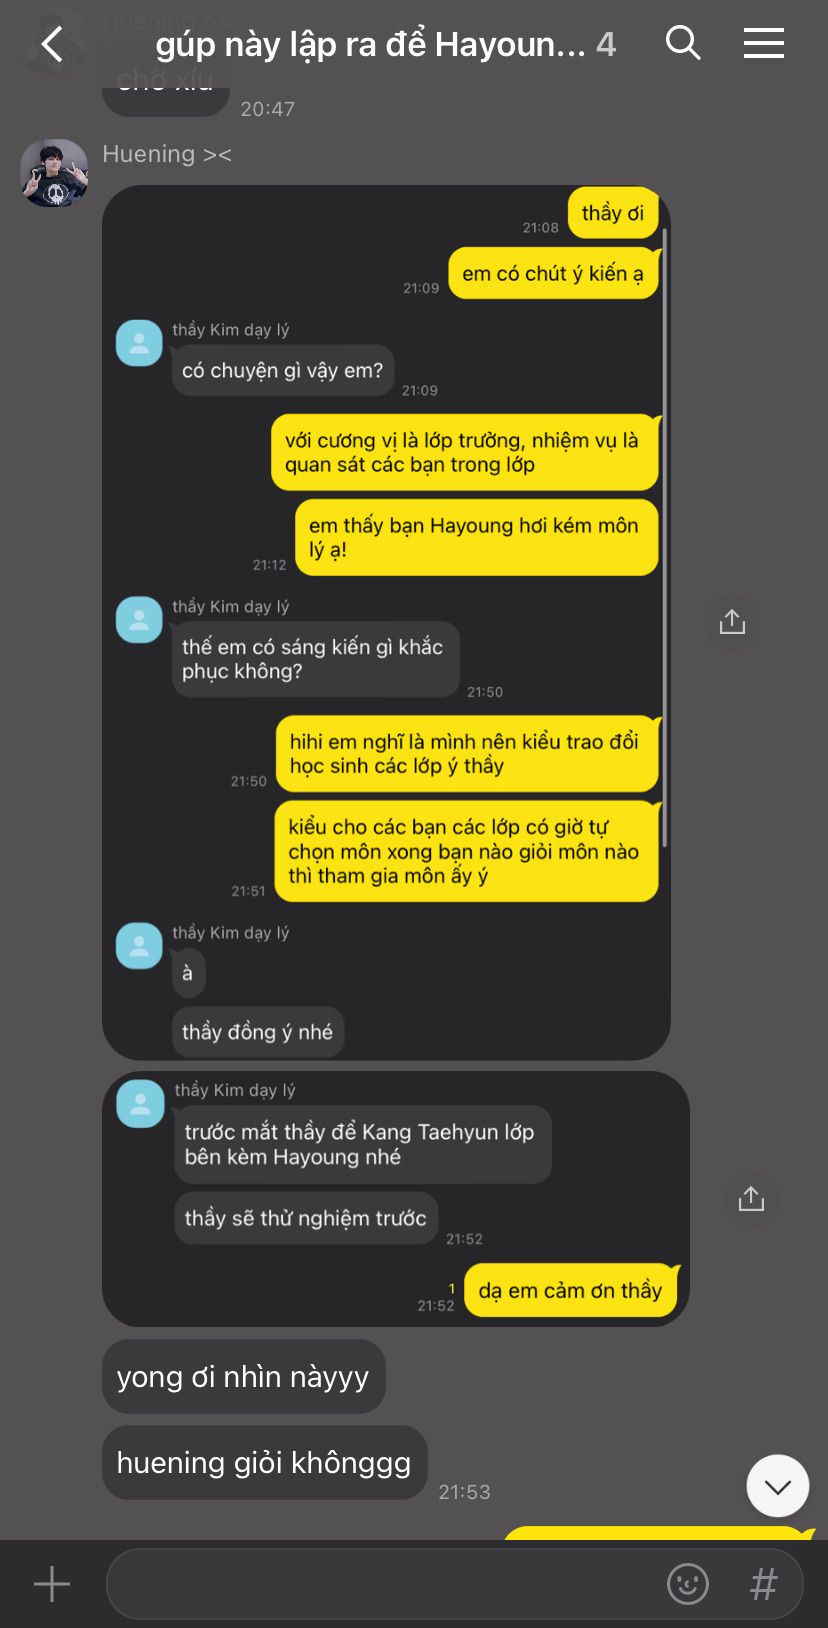
Task: Select the message 'yong ơi nhìn nàyyy'
Action: click(x=243, y=1377)
